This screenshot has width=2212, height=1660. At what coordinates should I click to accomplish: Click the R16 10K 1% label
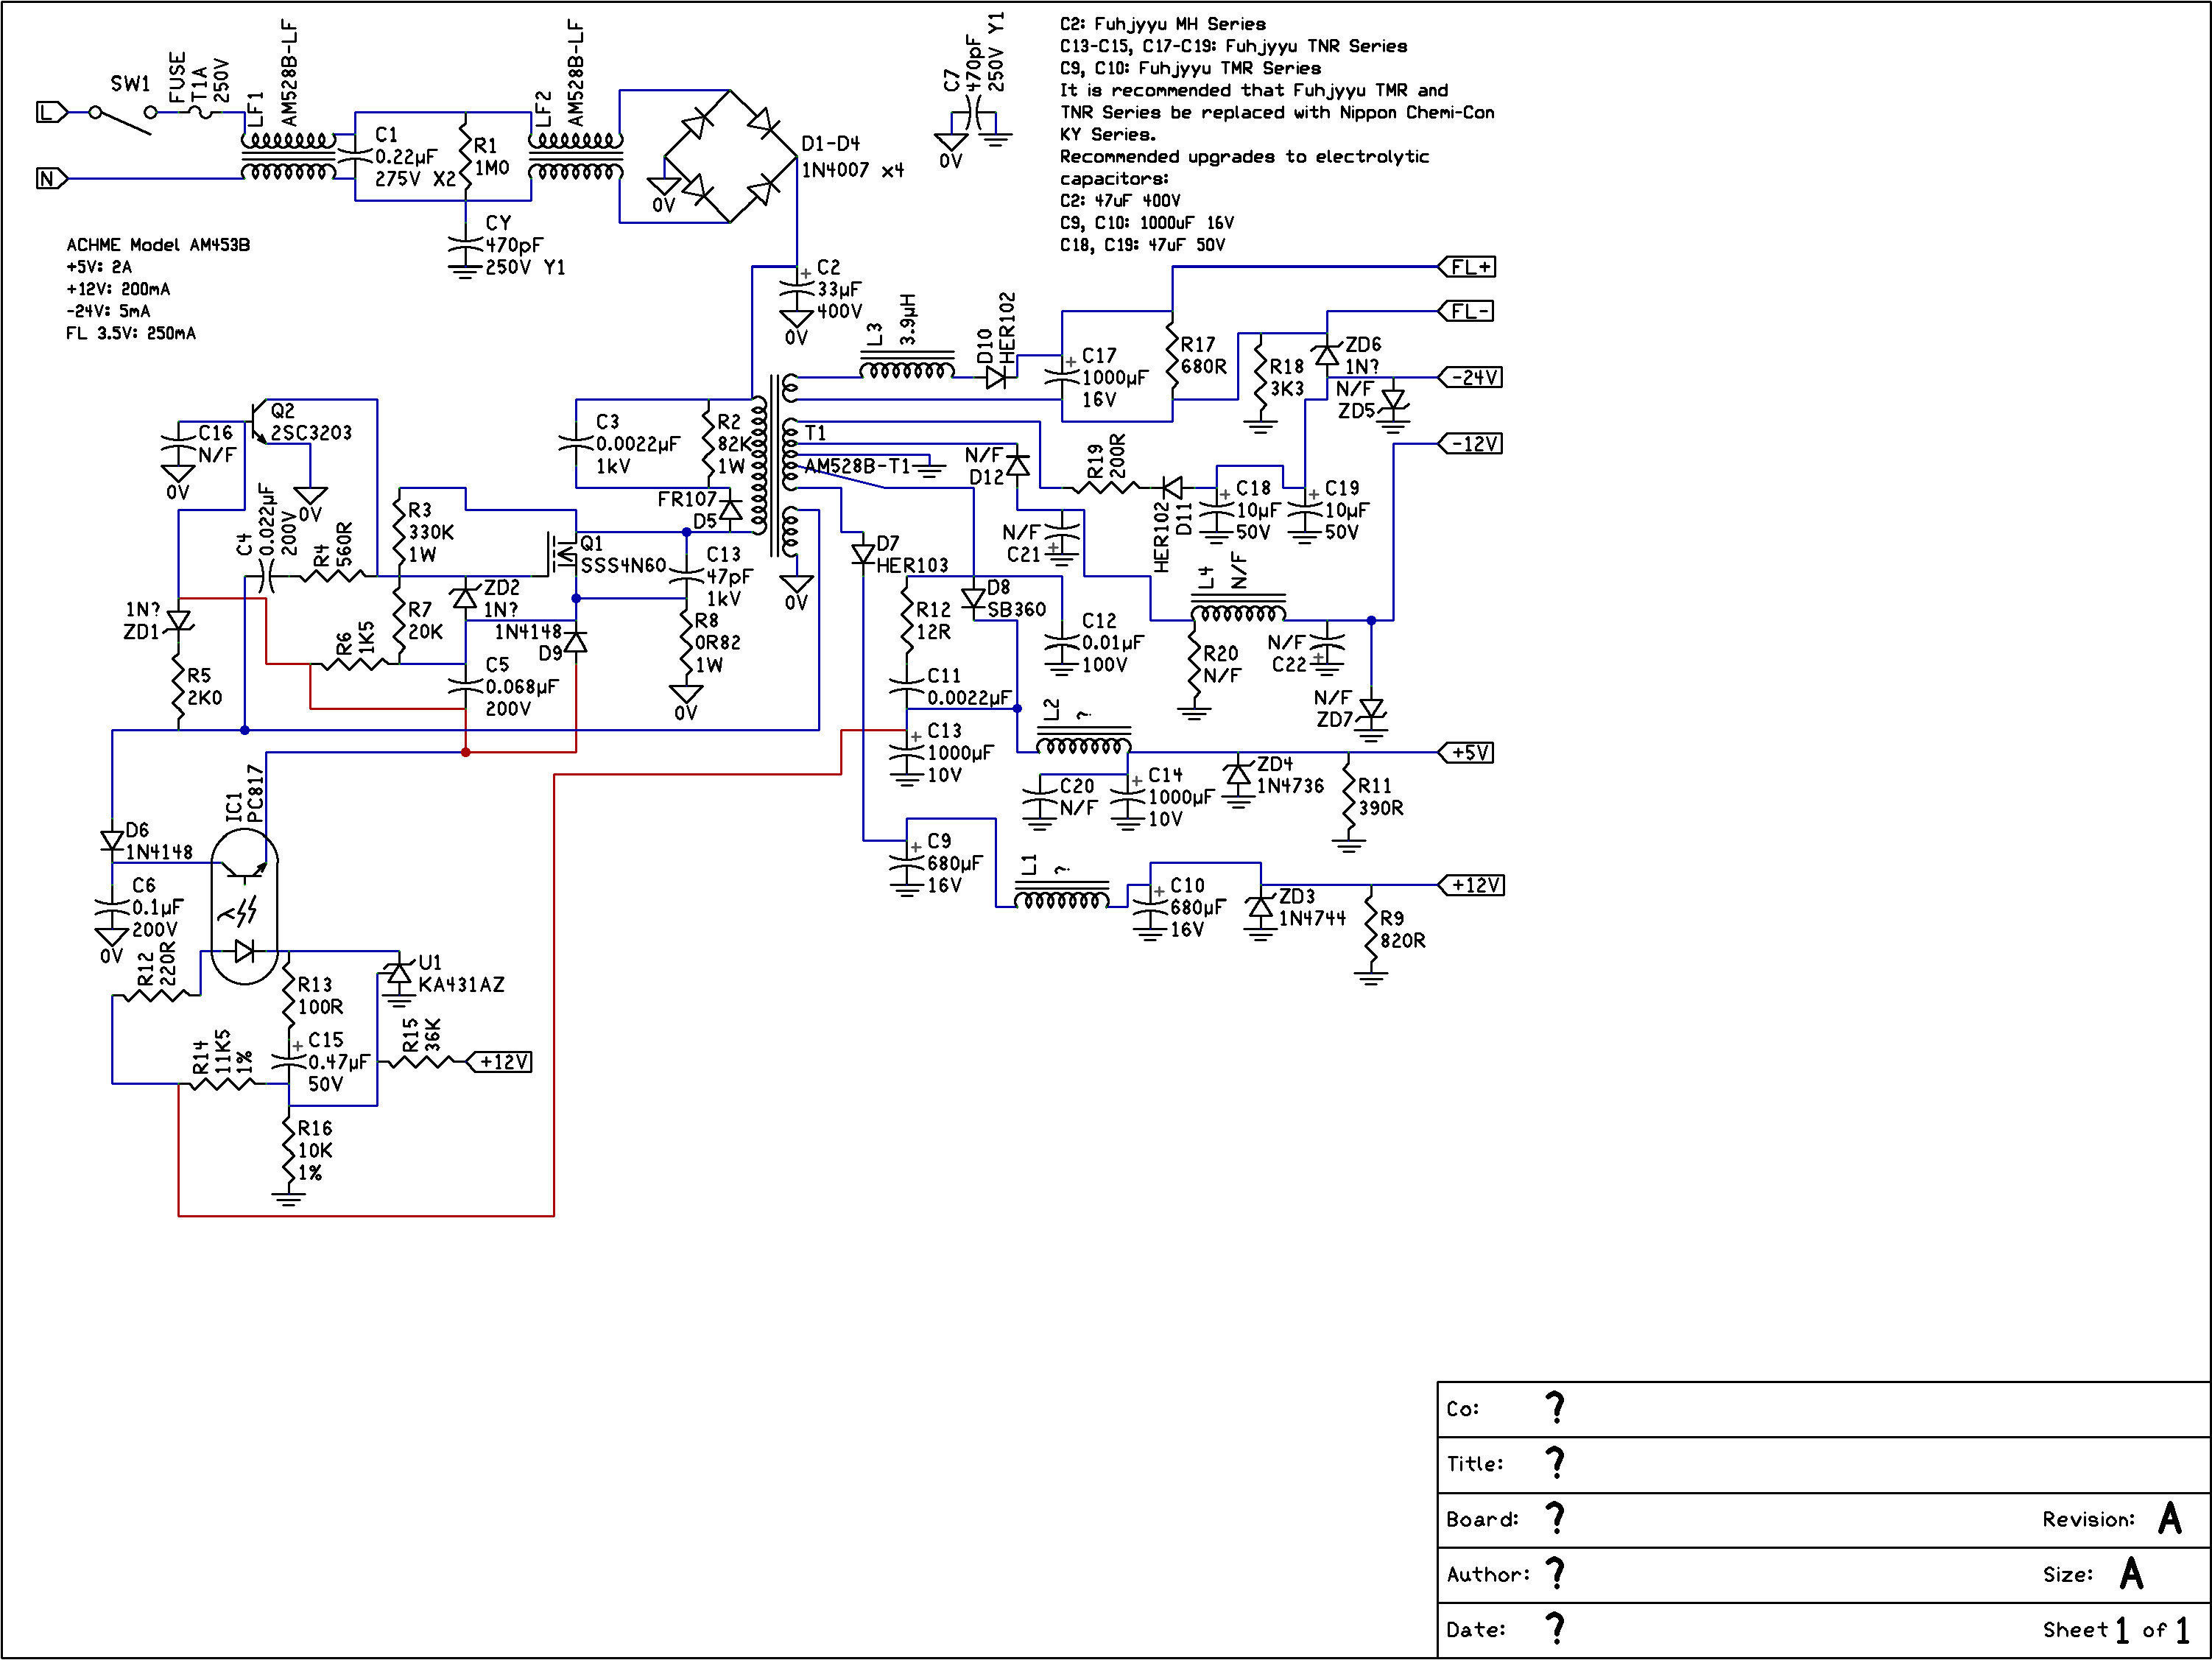315,1150
